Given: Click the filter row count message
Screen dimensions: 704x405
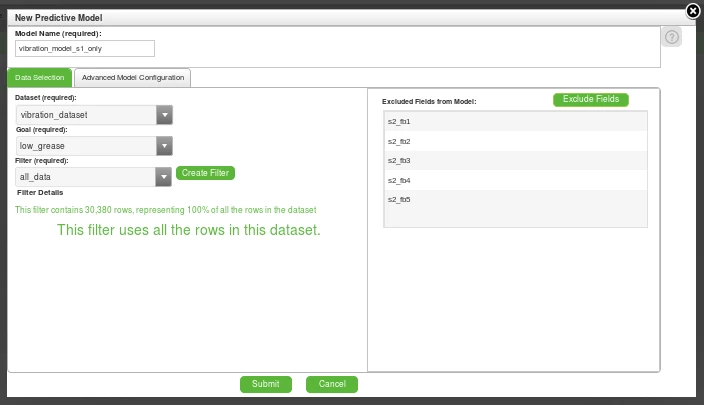Looking at the screenshot, I should [x=165, y=210].
